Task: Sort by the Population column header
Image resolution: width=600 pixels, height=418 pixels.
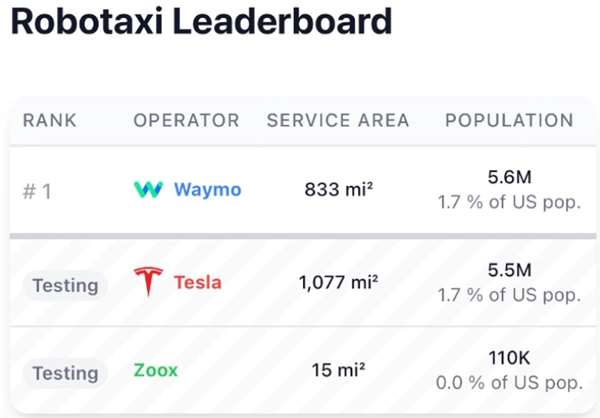Action: click(x=509, y=121)
